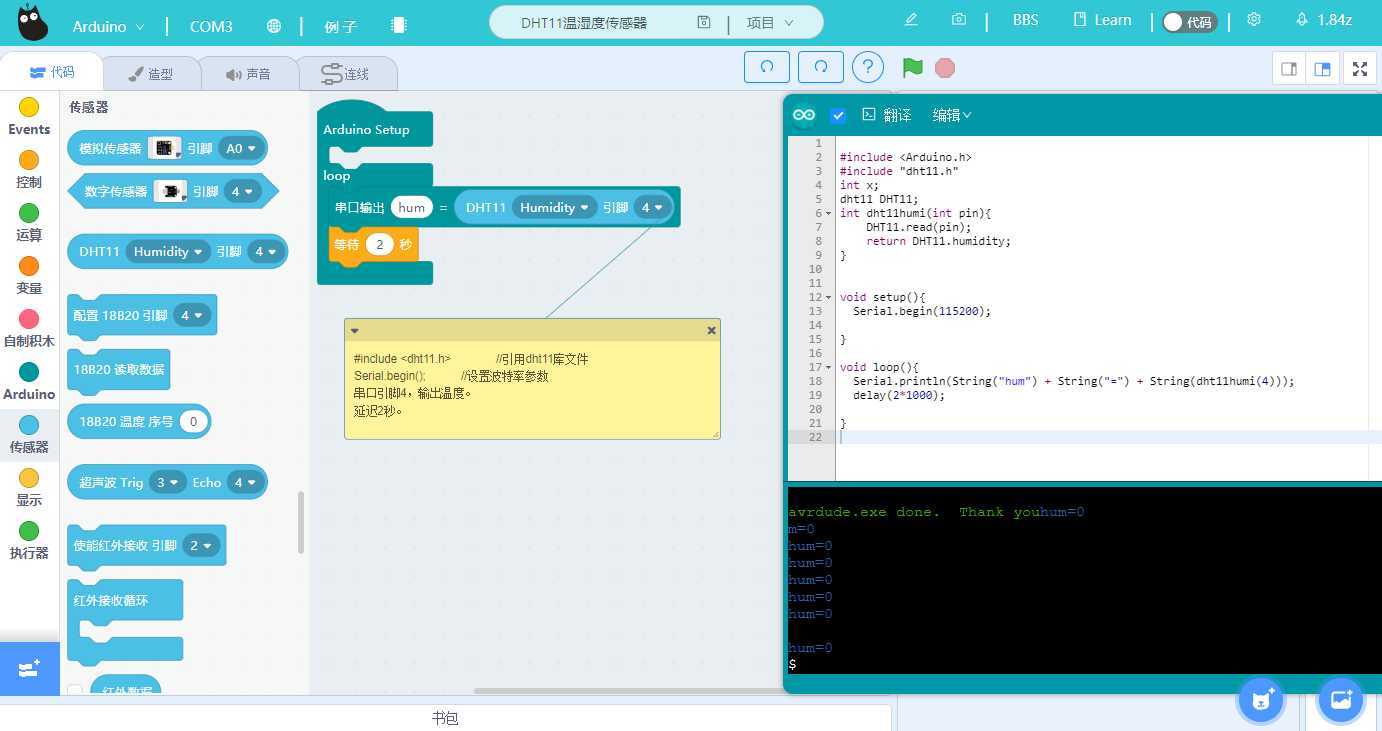Open the globe language selector
Screen dimensions: 1382x731
pos(274,26)
